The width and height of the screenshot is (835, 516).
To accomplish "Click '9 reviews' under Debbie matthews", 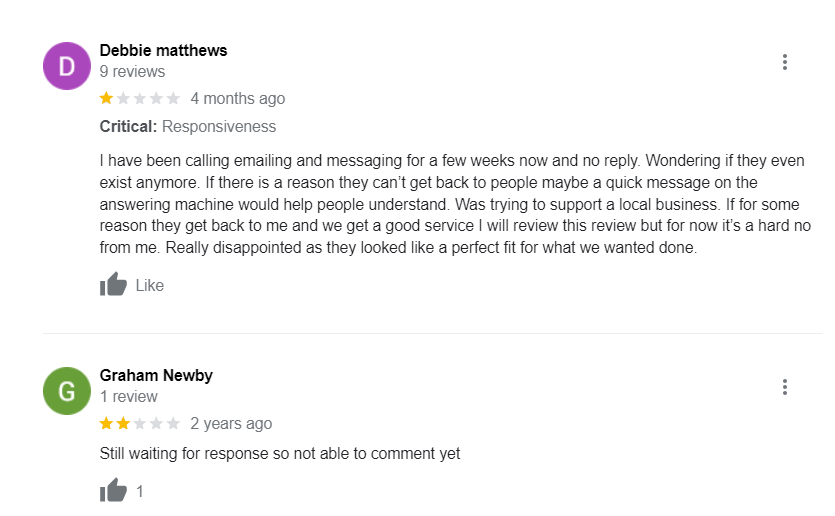I will (132, 72).
